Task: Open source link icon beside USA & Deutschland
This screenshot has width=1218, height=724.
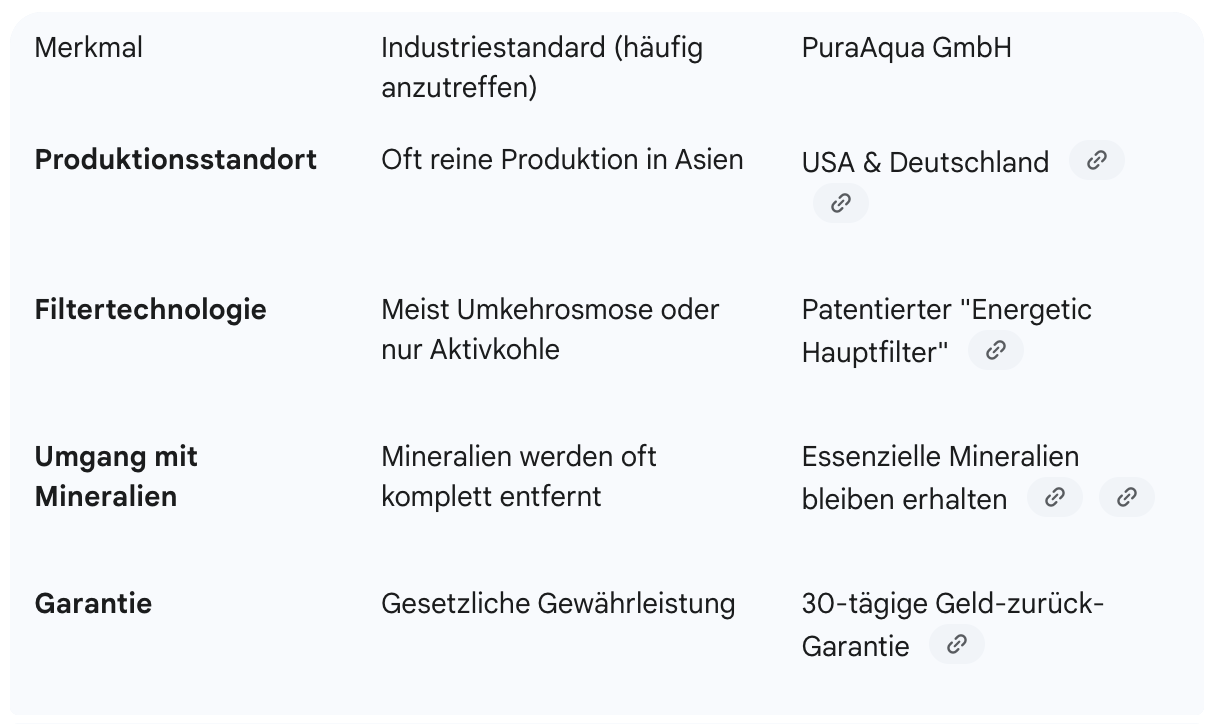Action: (1097, 160)
